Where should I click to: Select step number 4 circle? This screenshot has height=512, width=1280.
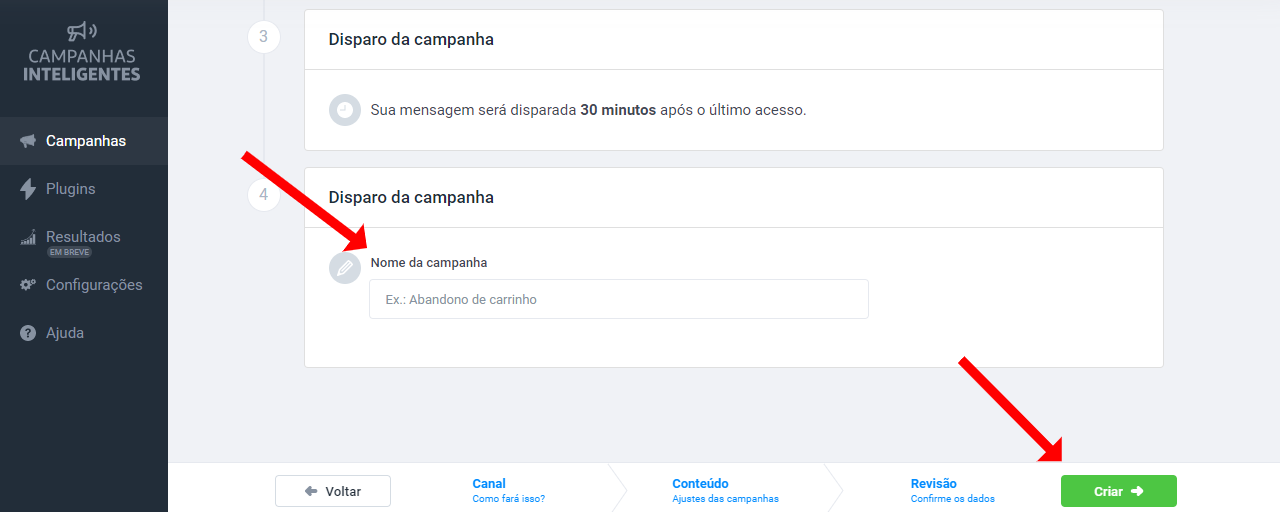(263, 195)
